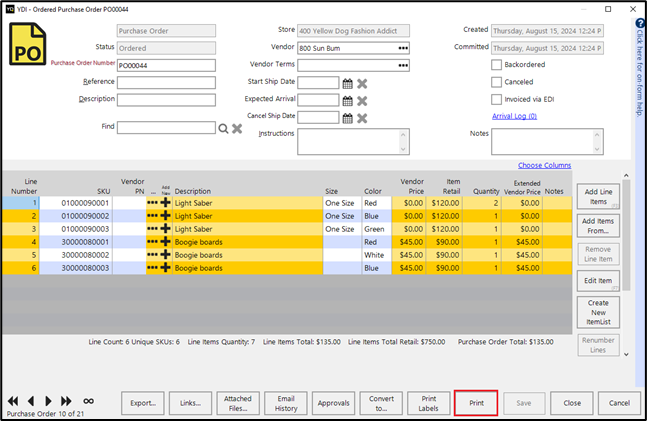Click Add Line Items button
The image size is (647, 421).
pyautogui.click(x=598, y=196)
